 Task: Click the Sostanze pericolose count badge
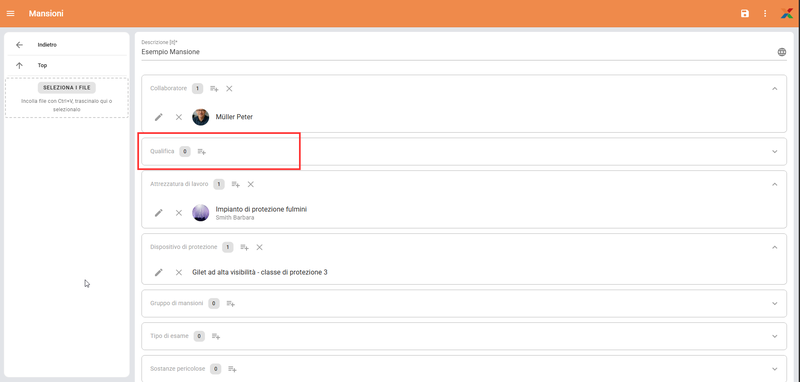215,368
